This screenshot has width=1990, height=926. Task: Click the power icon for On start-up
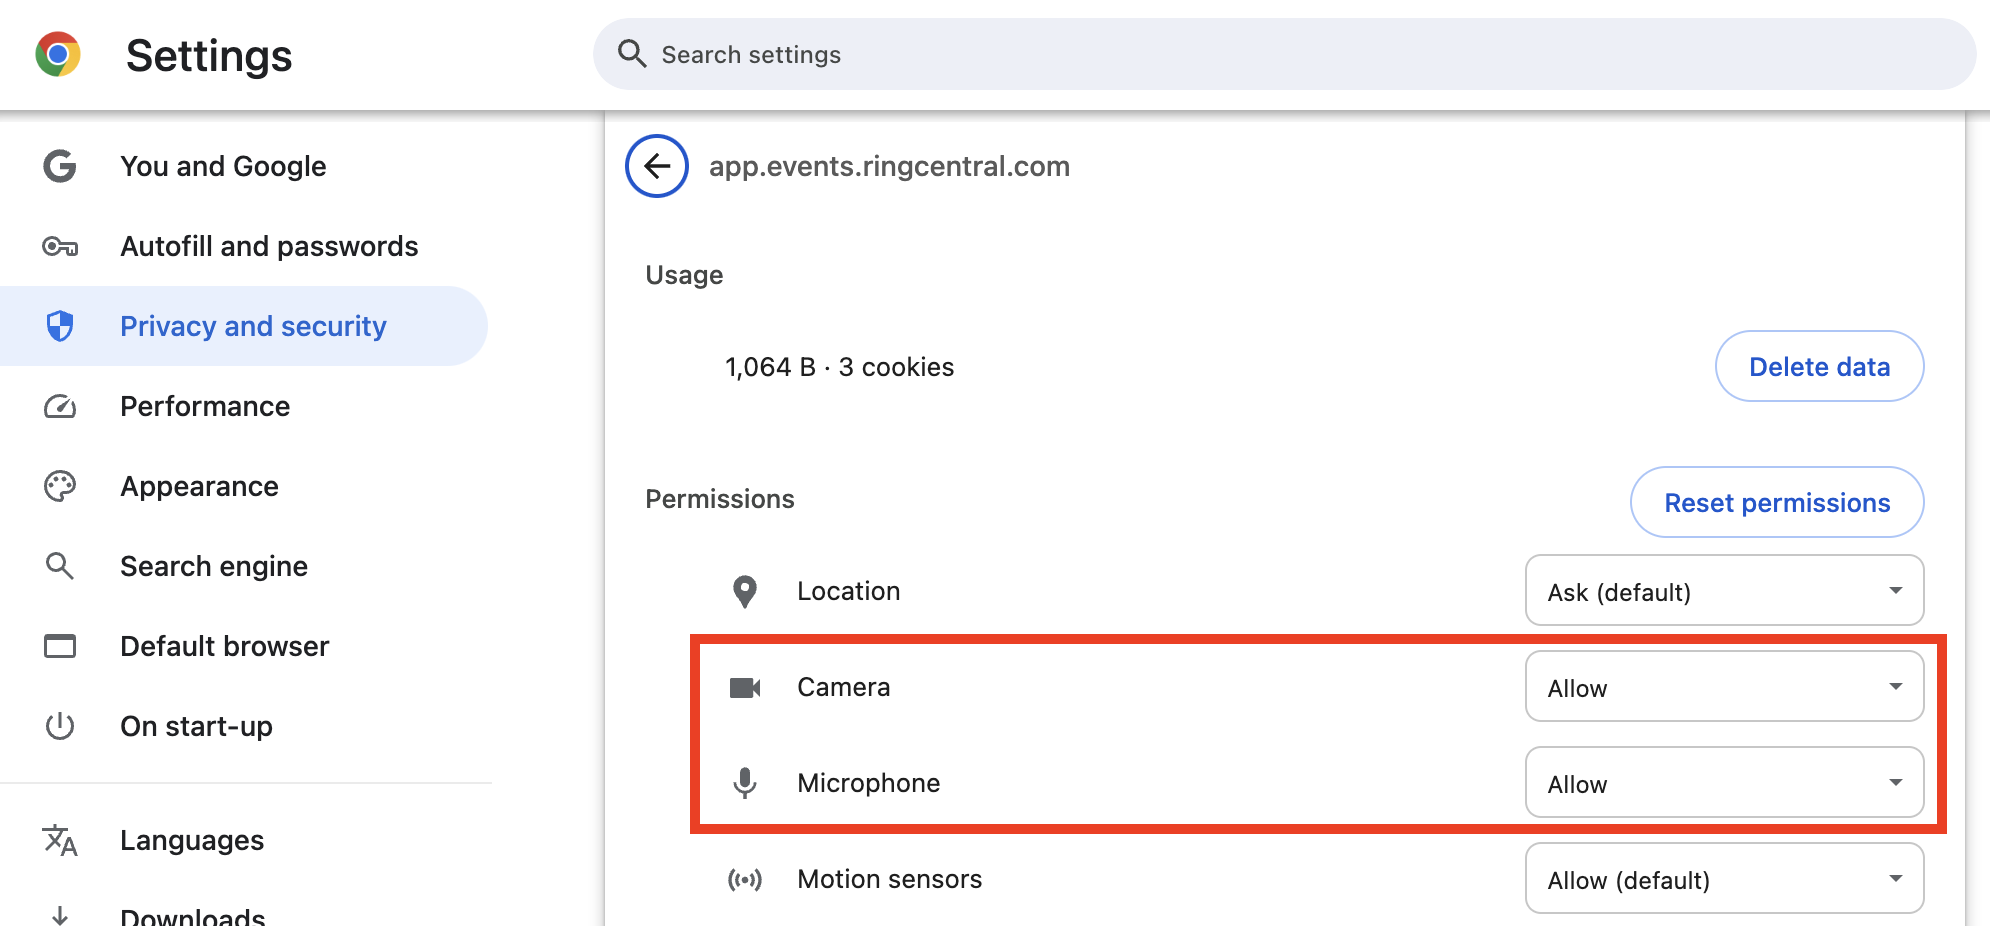coord(60,726)
